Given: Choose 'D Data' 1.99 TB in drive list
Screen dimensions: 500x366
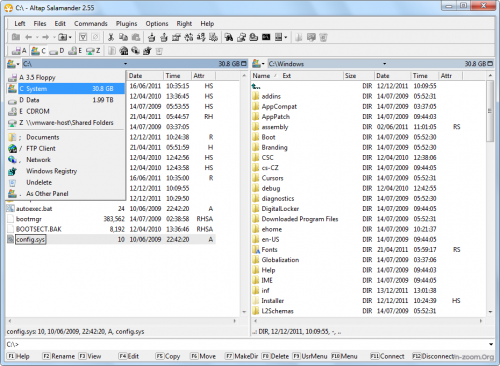Looking at the screenshot, I should click(66, 100).
